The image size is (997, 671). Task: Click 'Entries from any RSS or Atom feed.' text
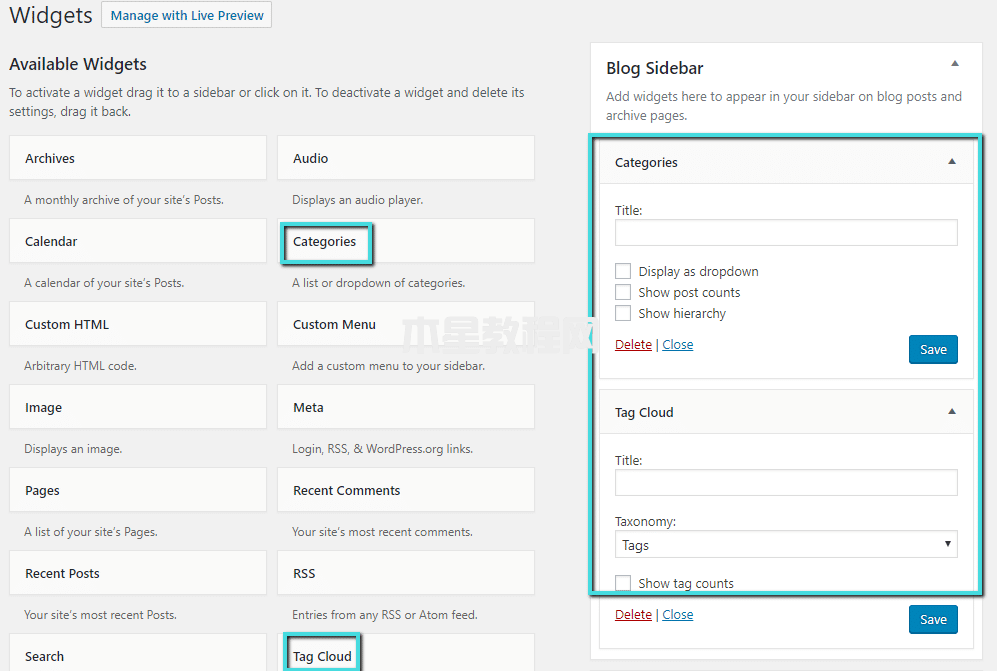[x=385, y=614]
